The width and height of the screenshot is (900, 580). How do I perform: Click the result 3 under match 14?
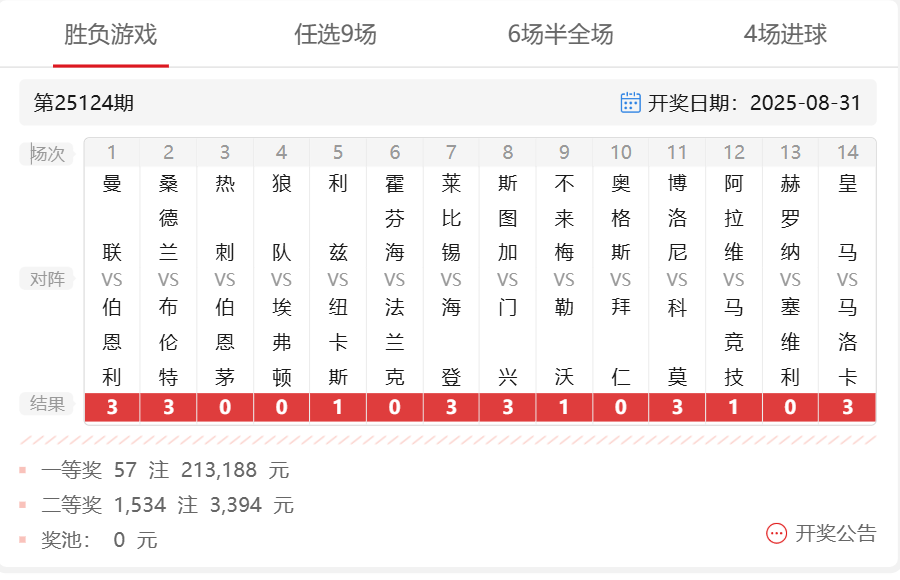847,407
